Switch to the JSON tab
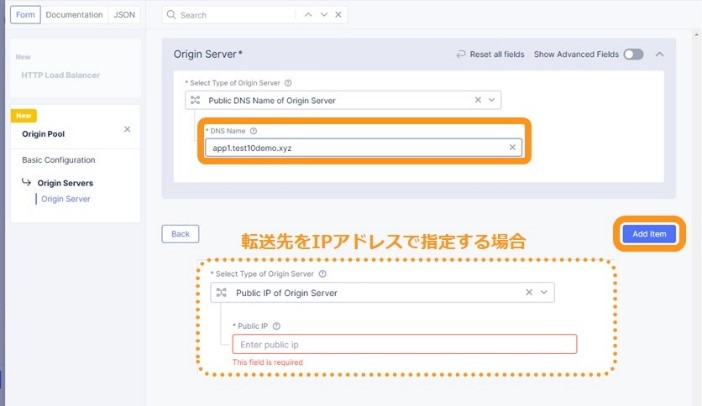The image size is (702, 406). tap(124, 15)
